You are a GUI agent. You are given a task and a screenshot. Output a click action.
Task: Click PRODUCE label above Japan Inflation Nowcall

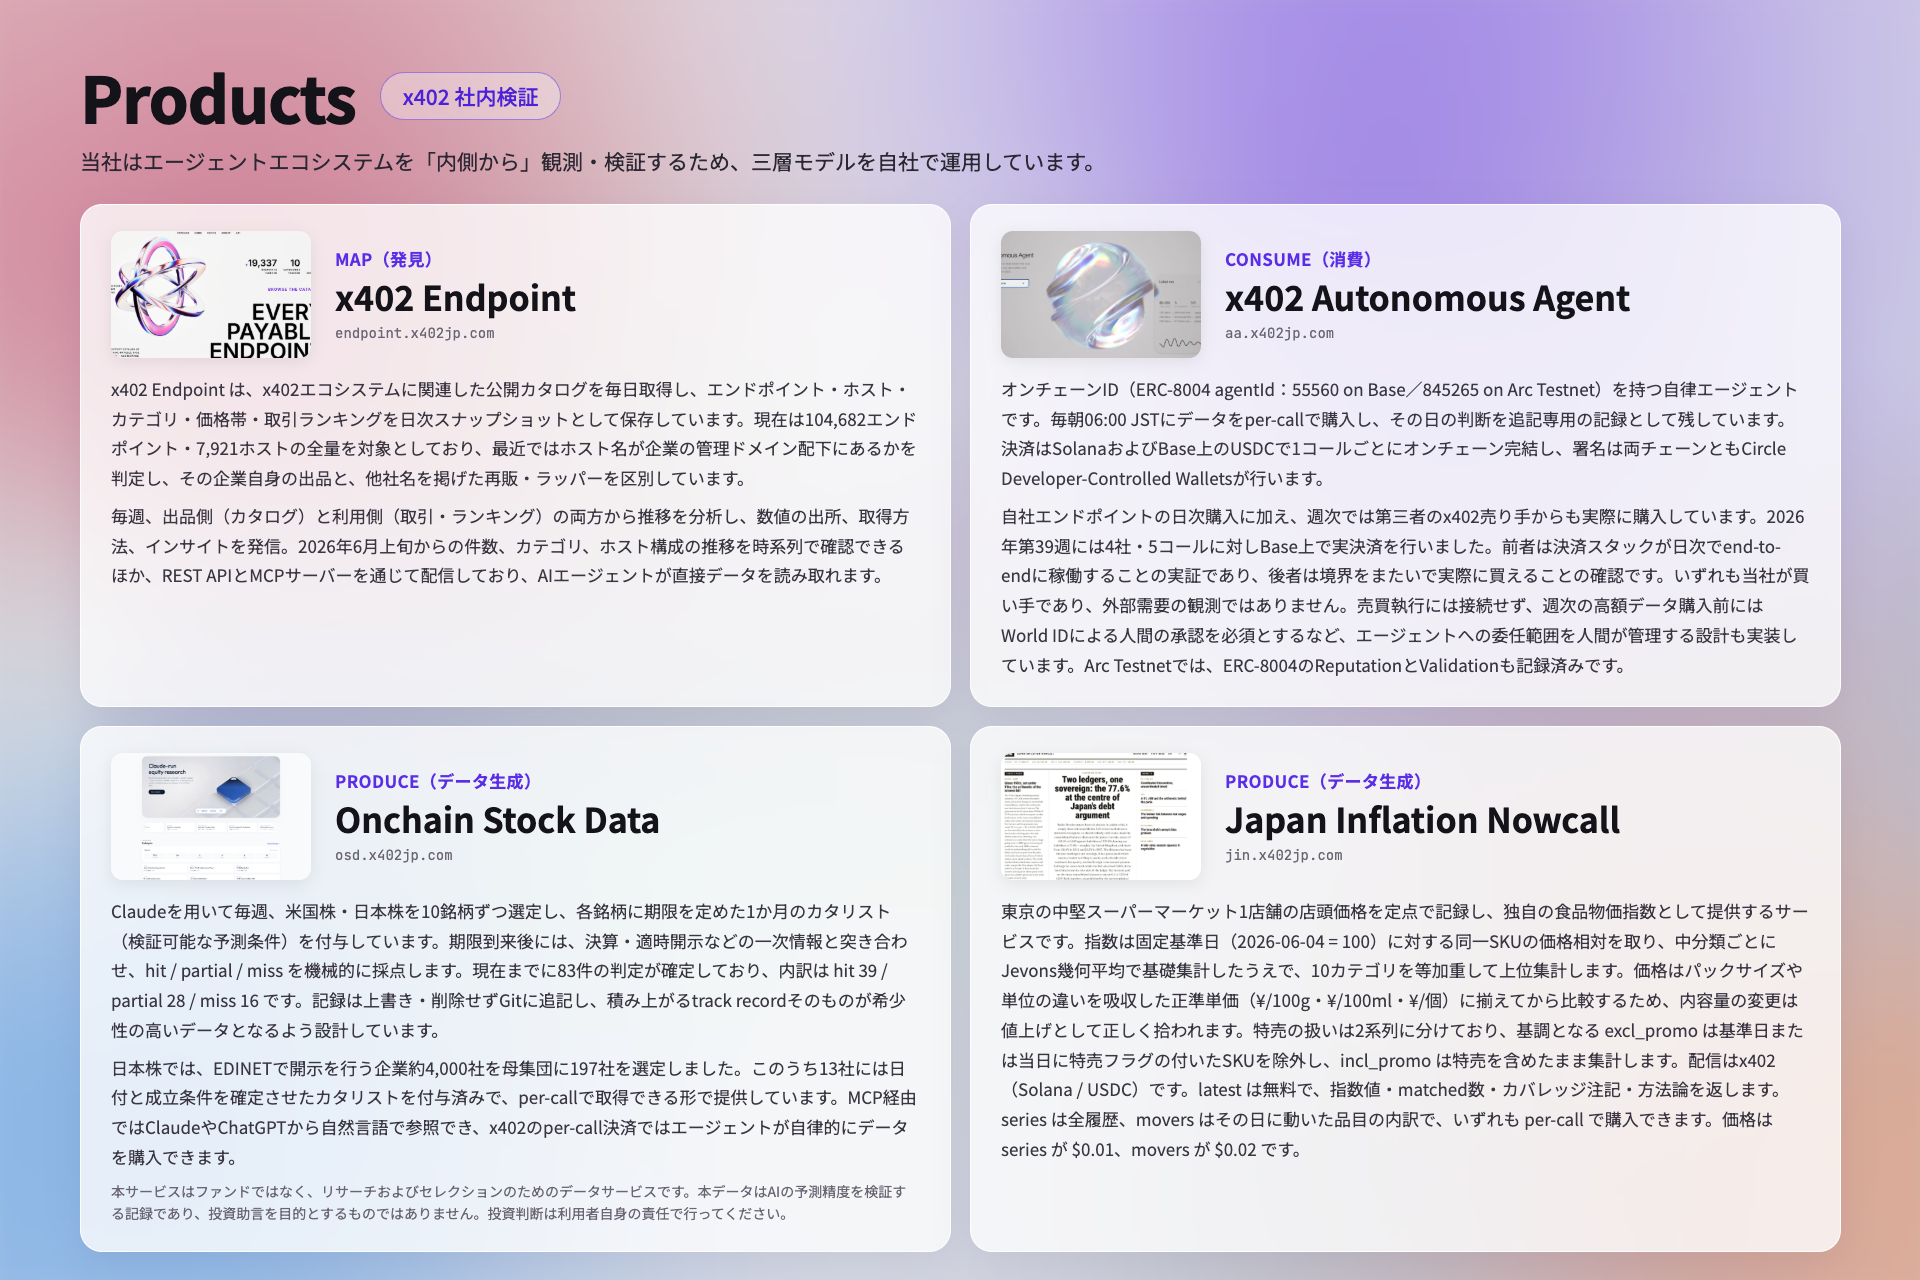pos(1324,782)
